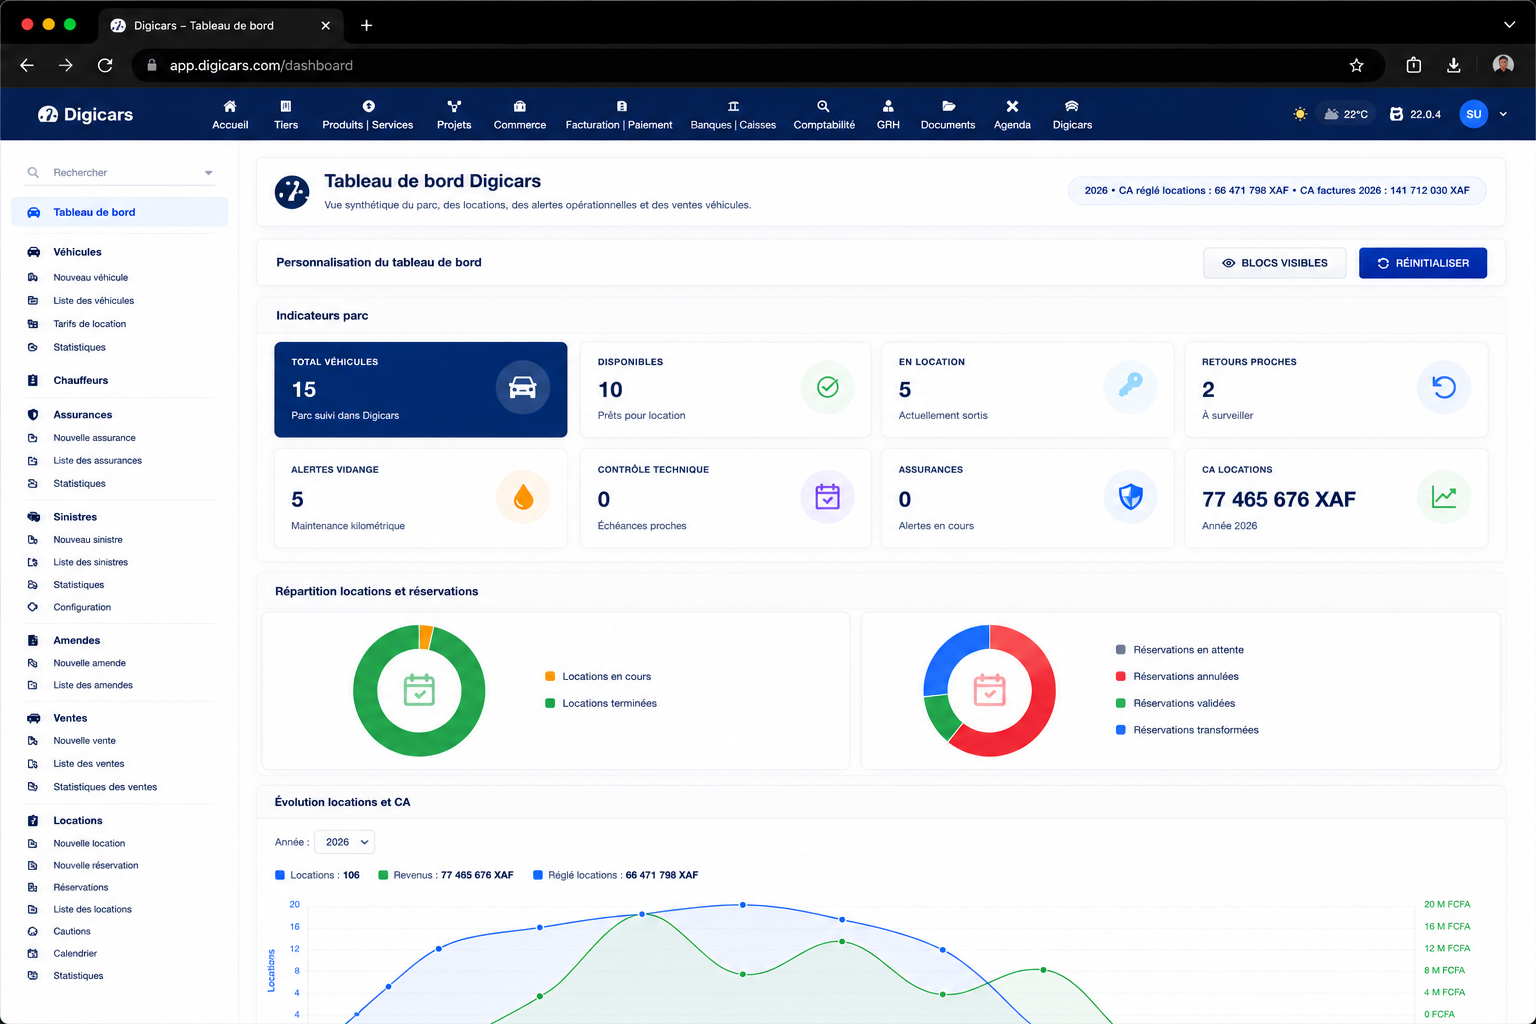Click the Commerce shop icon
Viewport: 1536px width, 1024px height.
pos(520,106)
